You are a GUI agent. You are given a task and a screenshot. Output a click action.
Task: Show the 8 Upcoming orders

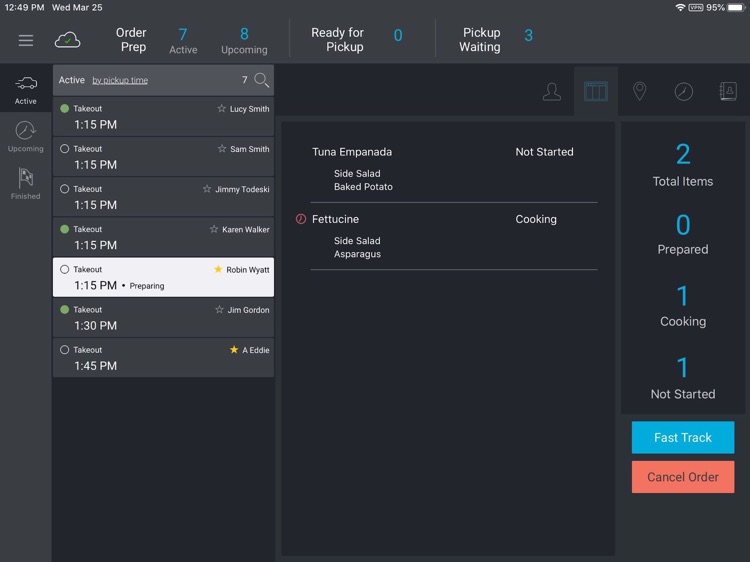pyautogui.click(x=244, y=41)
